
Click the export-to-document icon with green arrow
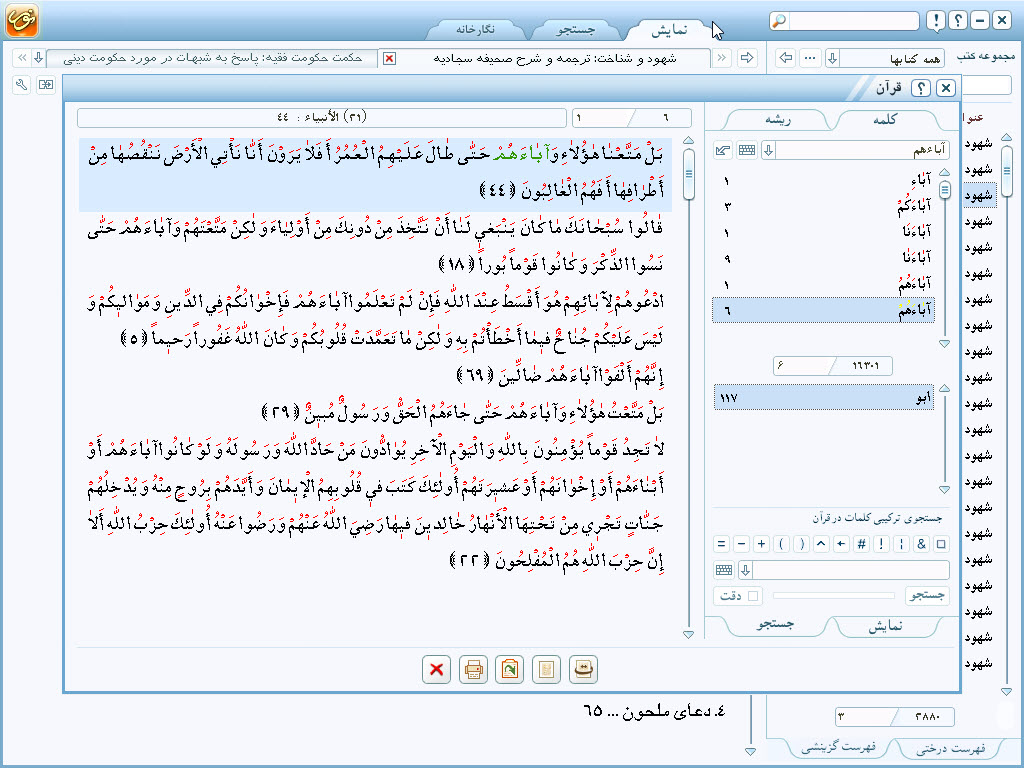click(x=509, y=670)
